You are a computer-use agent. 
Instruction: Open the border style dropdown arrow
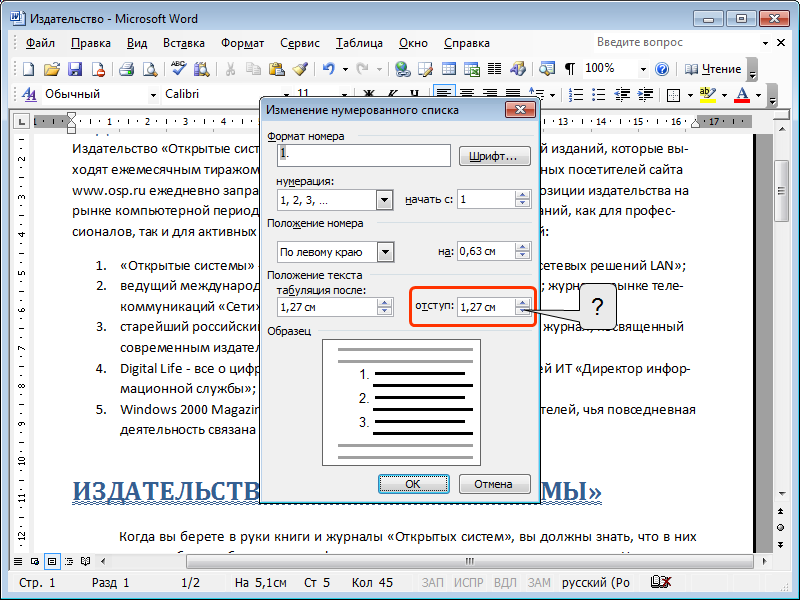(690, 95)
